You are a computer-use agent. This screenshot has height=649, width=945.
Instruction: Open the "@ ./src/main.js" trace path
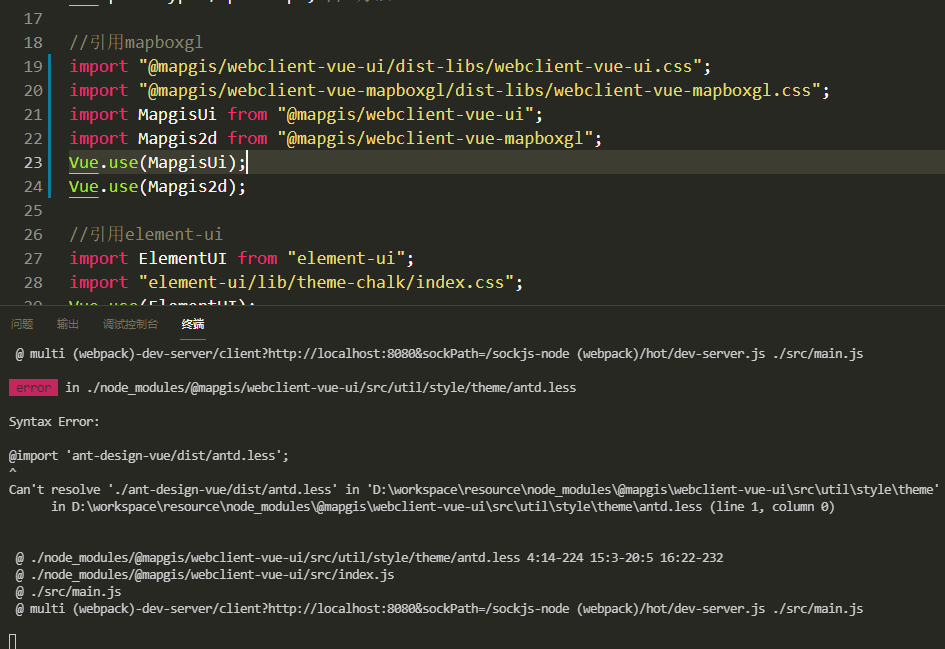(x=68, y=592)
